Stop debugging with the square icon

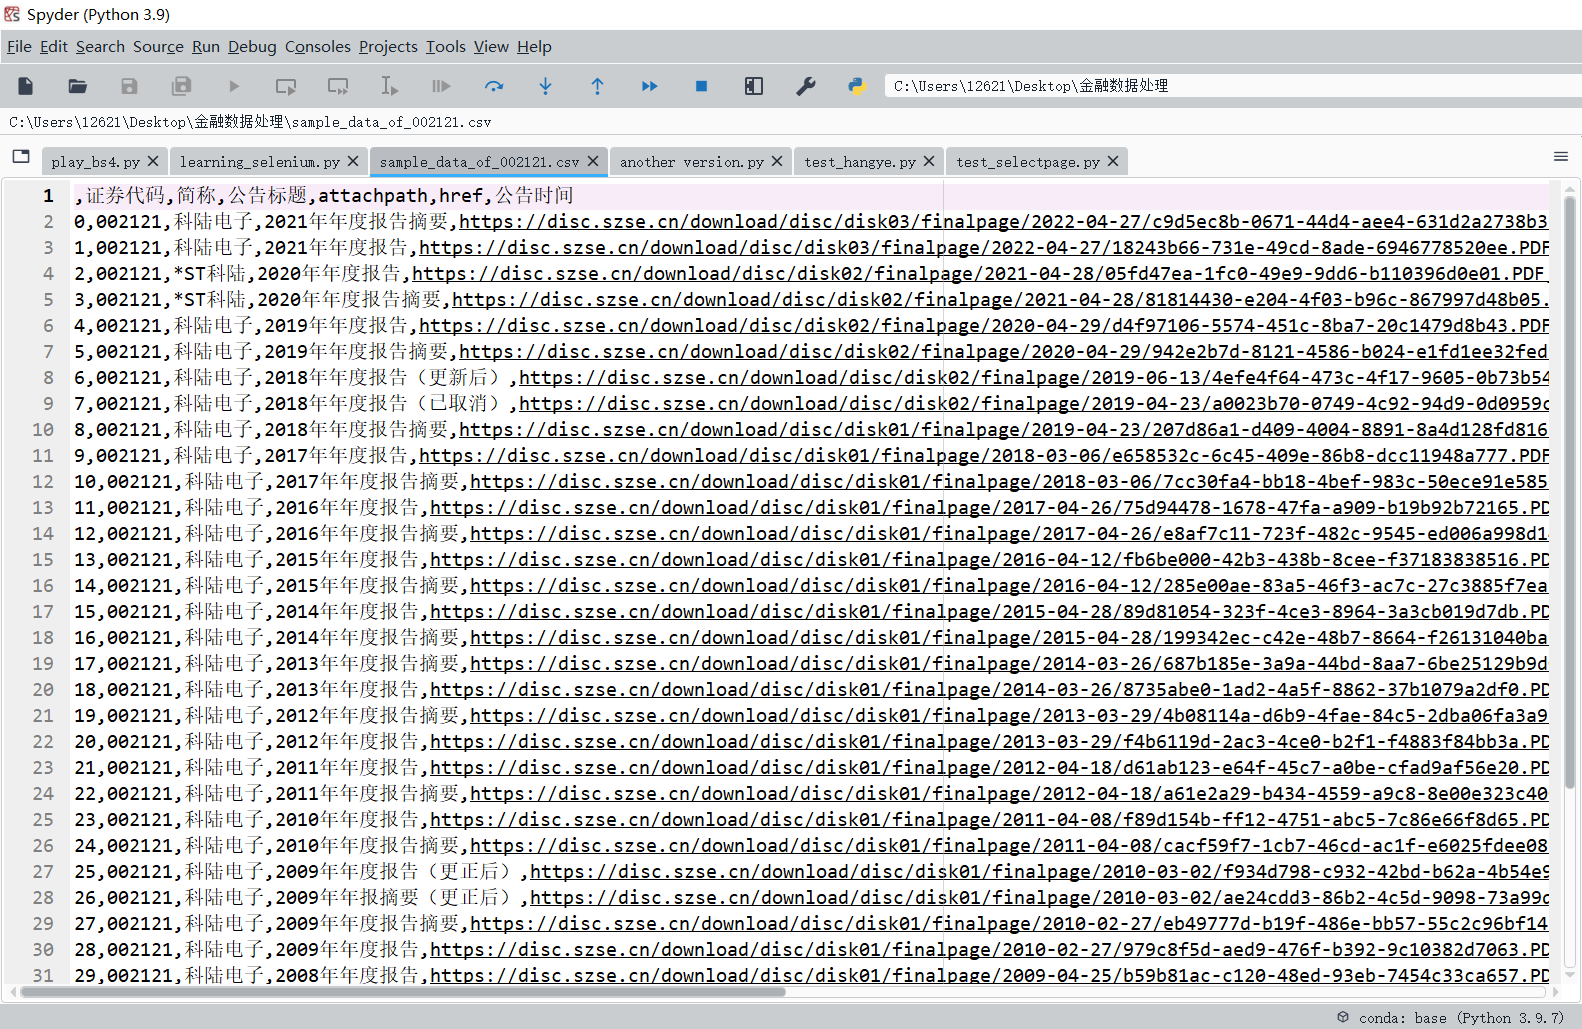point(701,86)
